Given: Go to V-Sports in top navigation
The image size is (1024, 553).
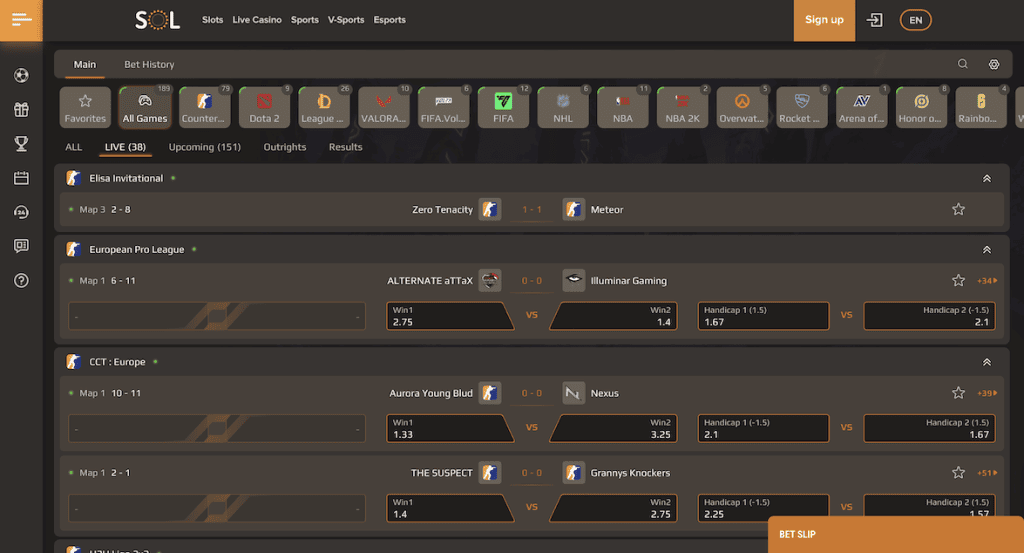Looking at the screenshot, I should (346, 20).
